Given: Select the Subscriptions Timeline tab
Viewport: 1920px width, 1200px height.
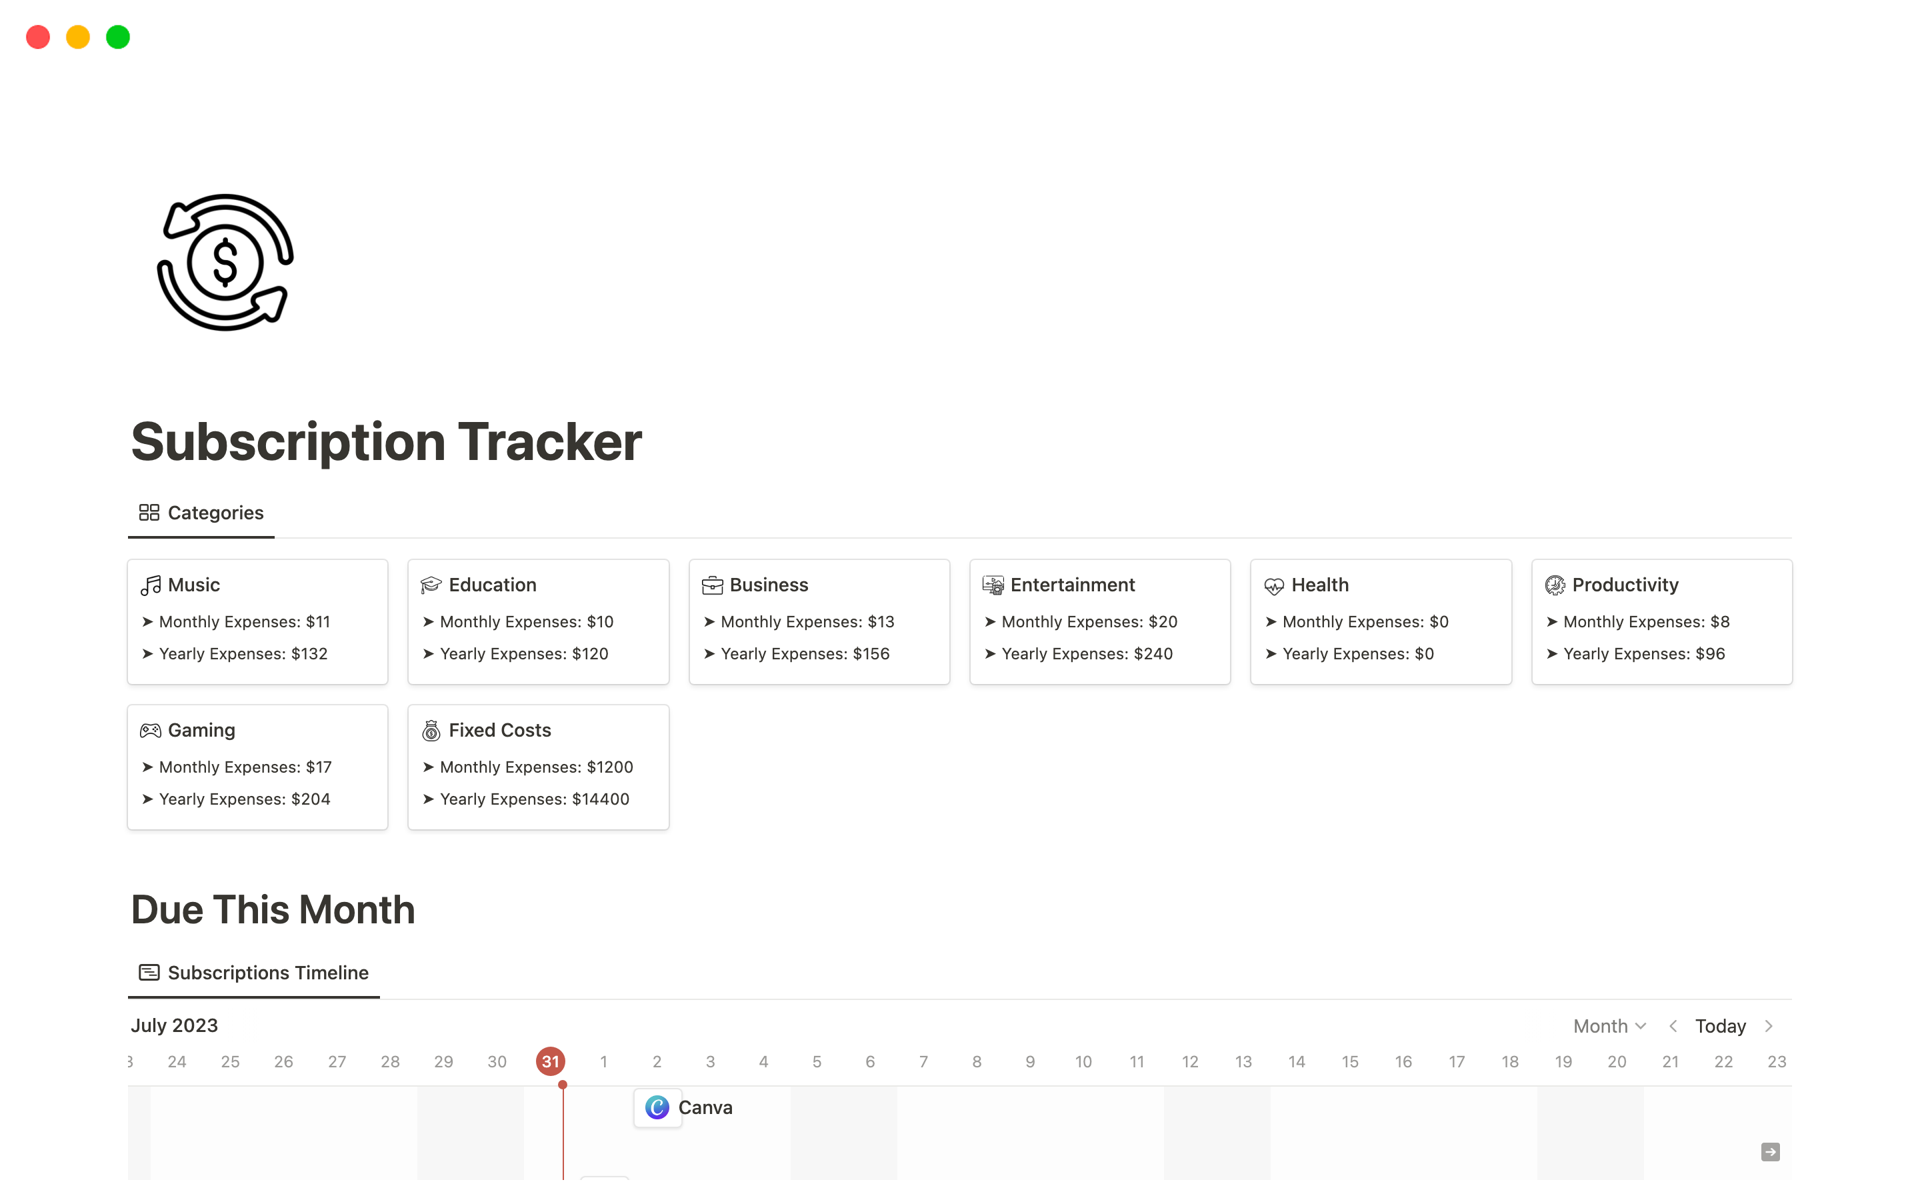Looking at the screenshot, I should (x=254, y=973).
